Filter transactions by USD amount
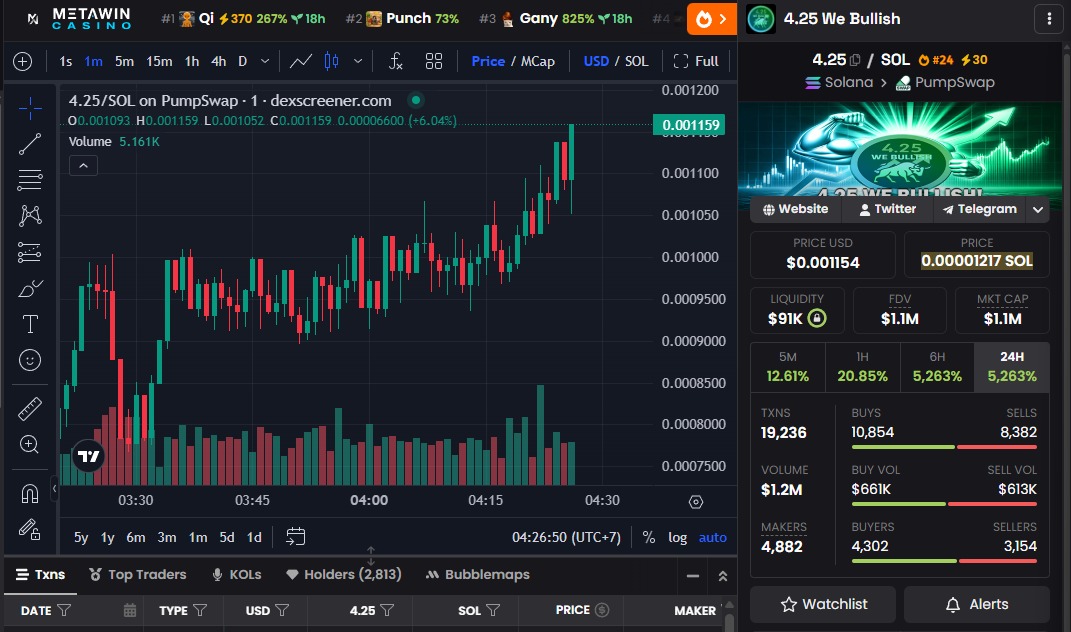 (x=282, y=610)
